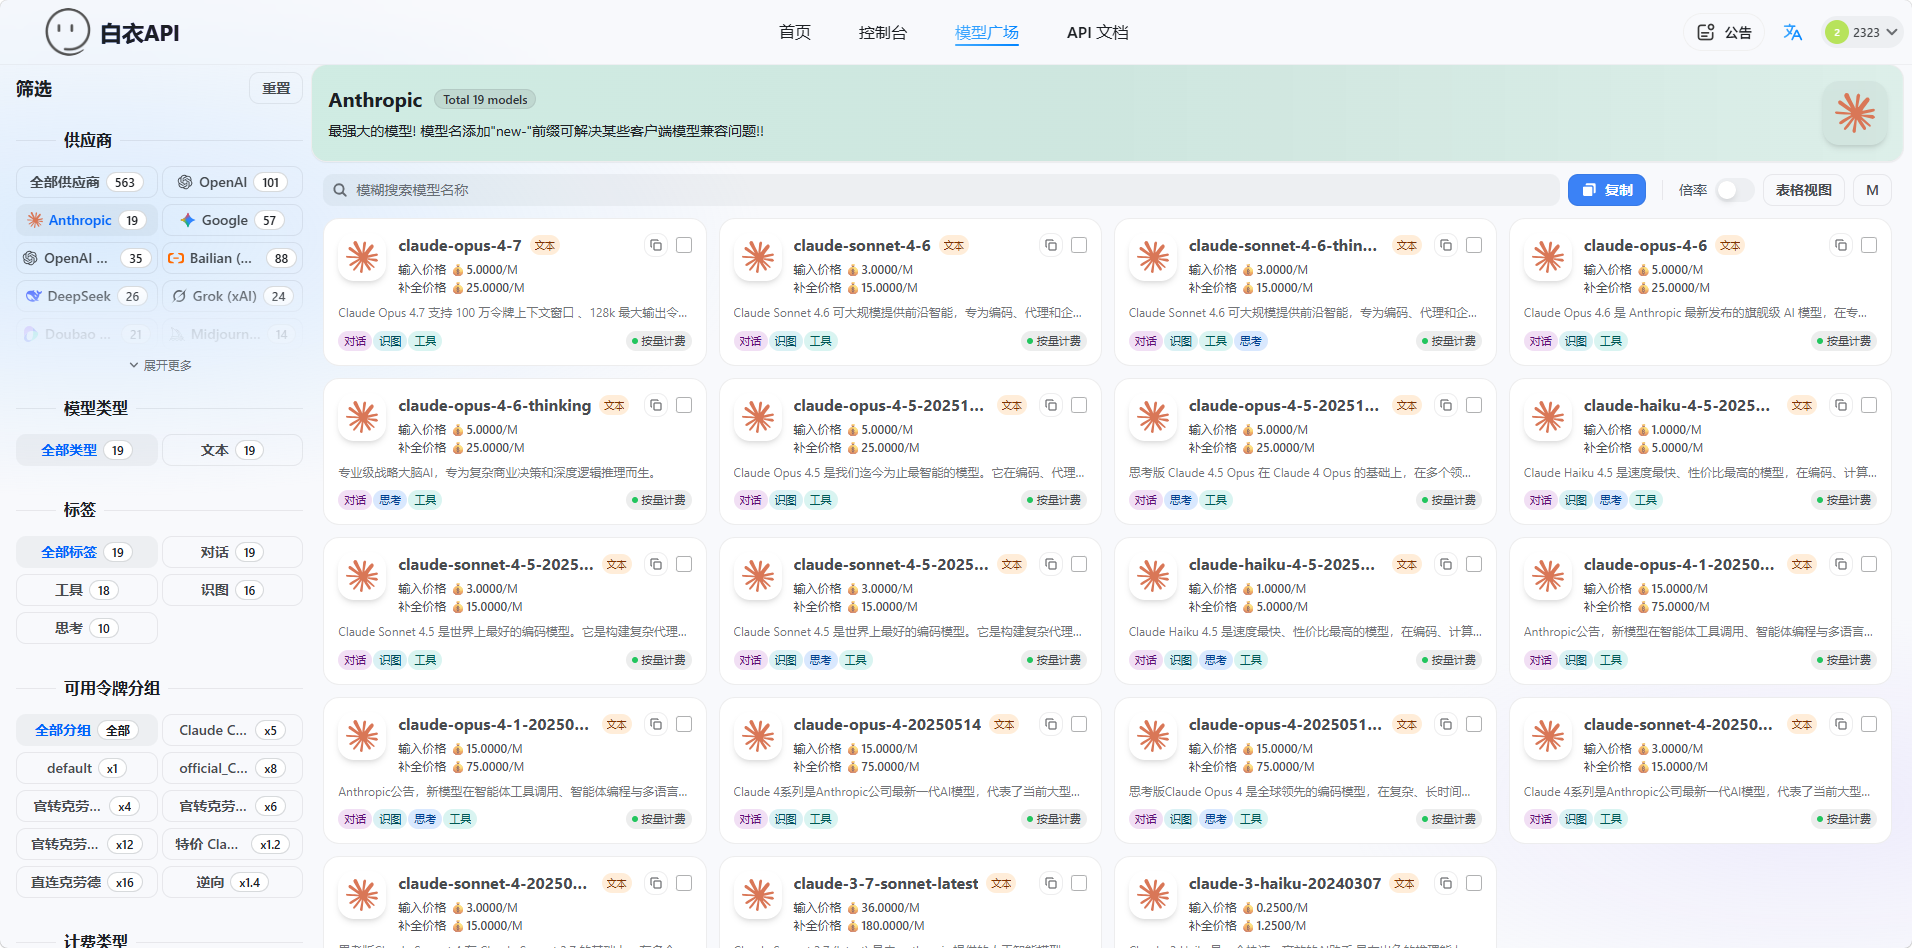Screen dimensions: 1912x948
Task: Click the search magnifier icon
Action: click(x=340, y=190)
